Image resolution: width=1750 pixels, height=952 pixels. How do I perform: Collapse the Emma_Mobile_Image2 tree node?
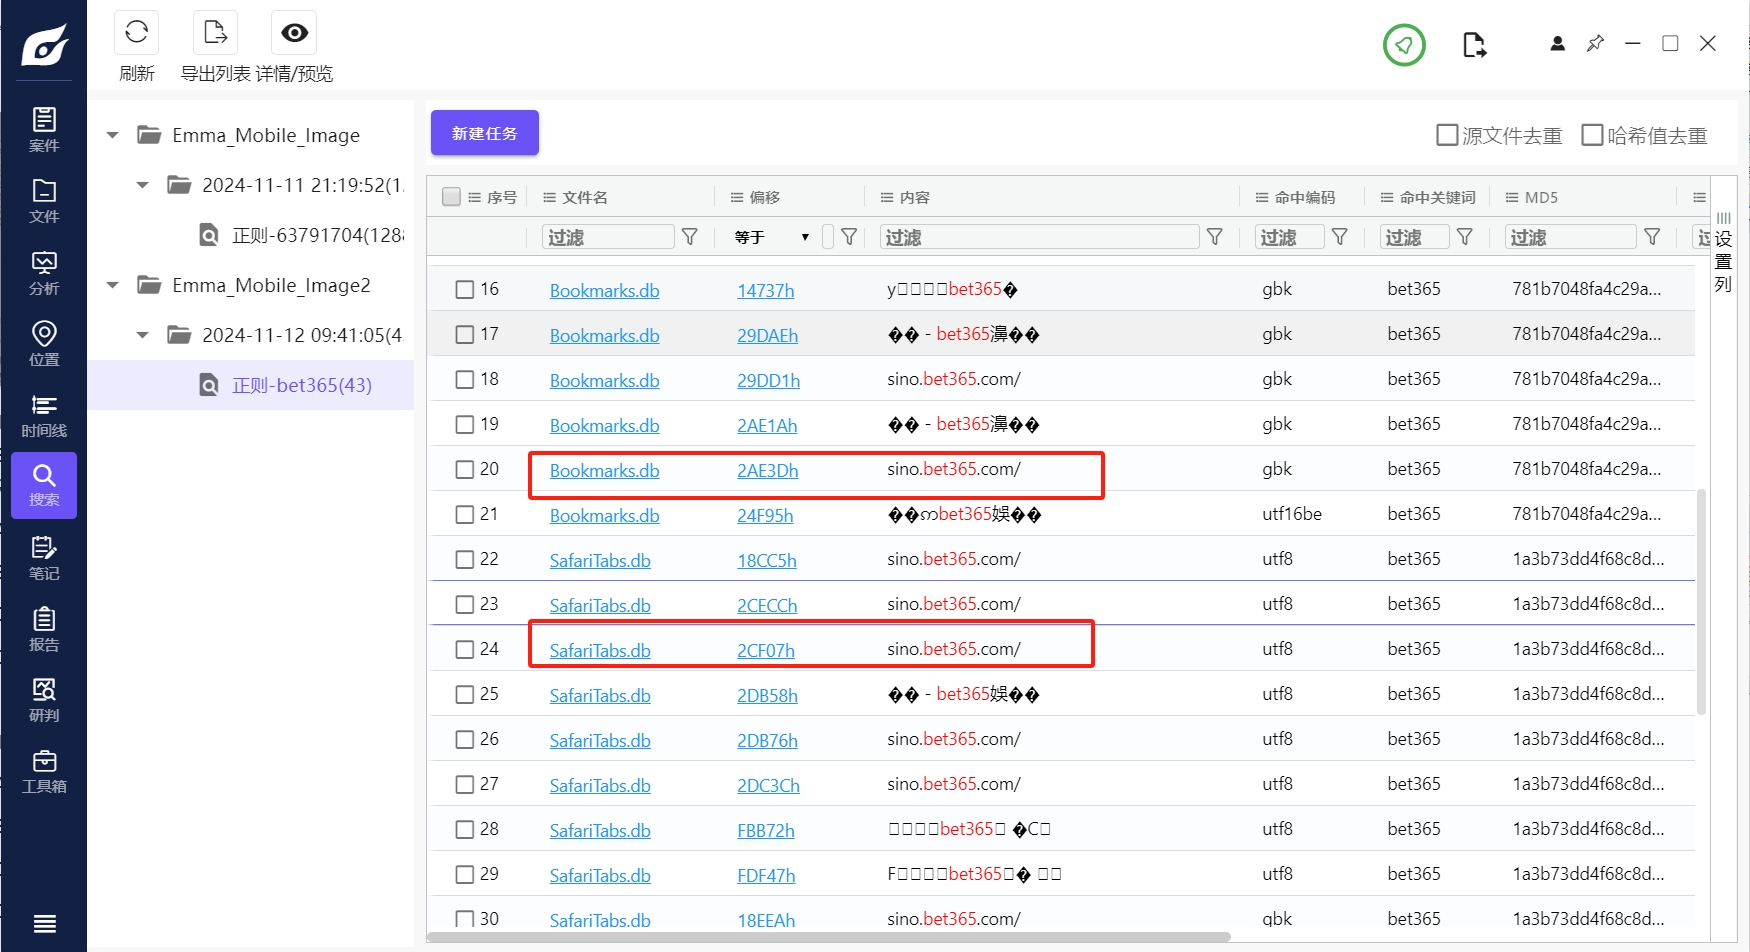point(113,285)
